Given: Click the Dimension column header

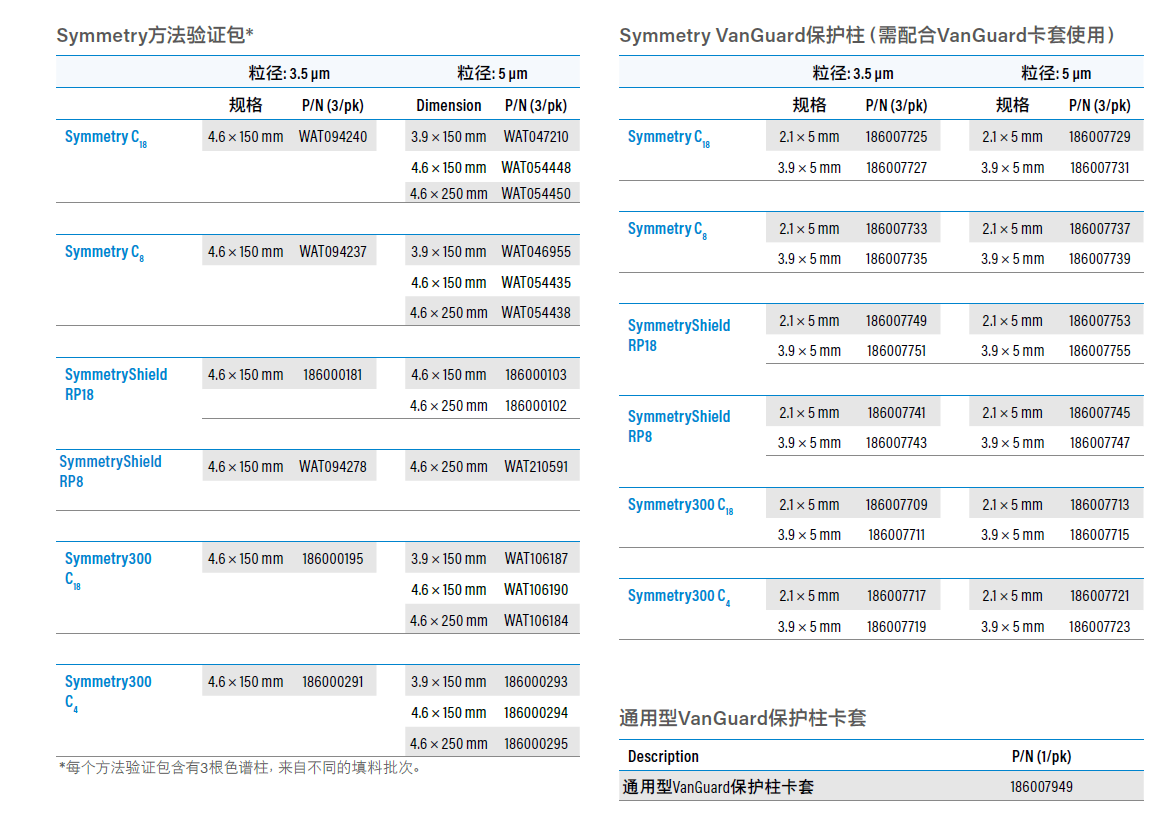Looking at the screenshot, I should click(448, 105).
